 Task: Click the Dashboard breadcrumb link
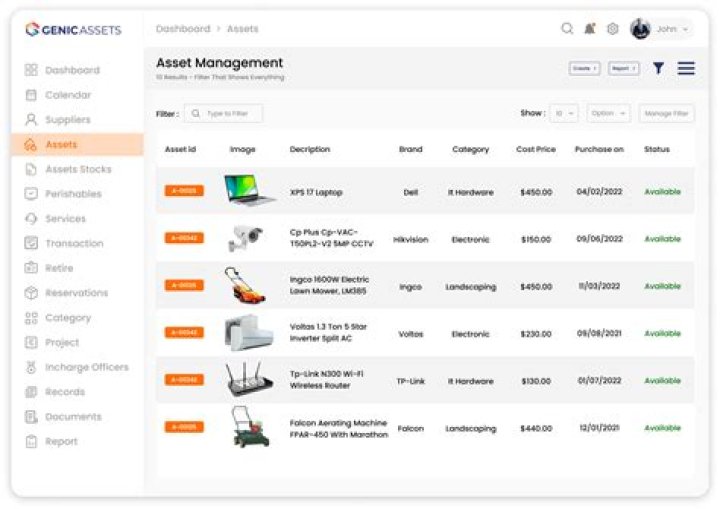[183, 29]
